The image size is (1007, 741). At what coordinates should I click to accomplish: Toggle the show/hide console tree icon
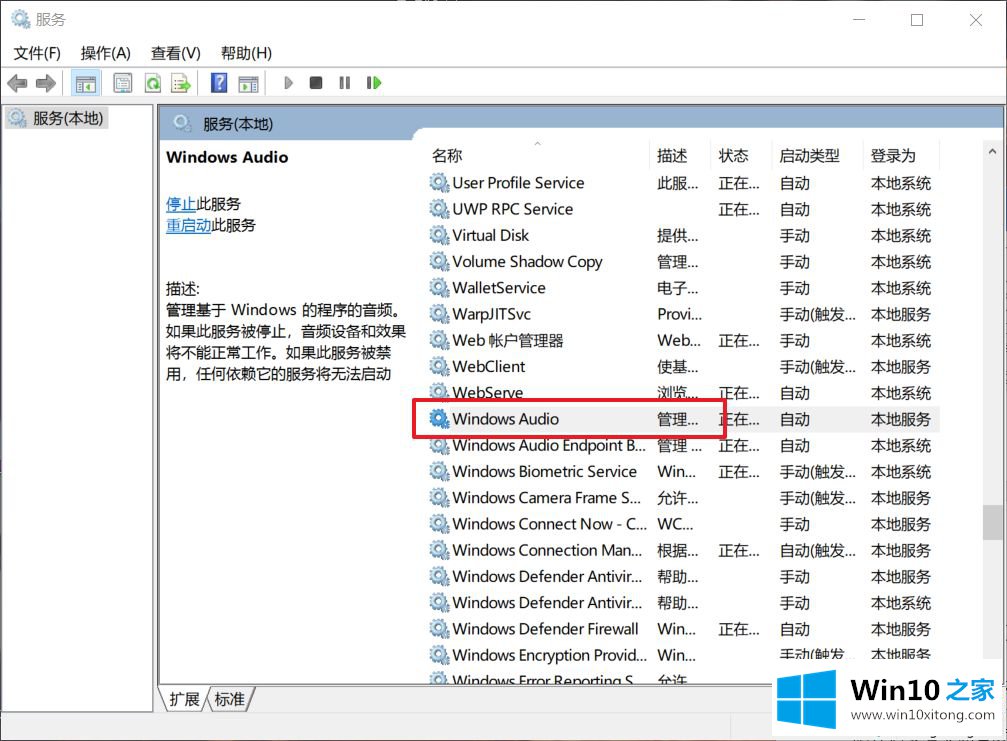pyautogui.click(x=85, y=83)
